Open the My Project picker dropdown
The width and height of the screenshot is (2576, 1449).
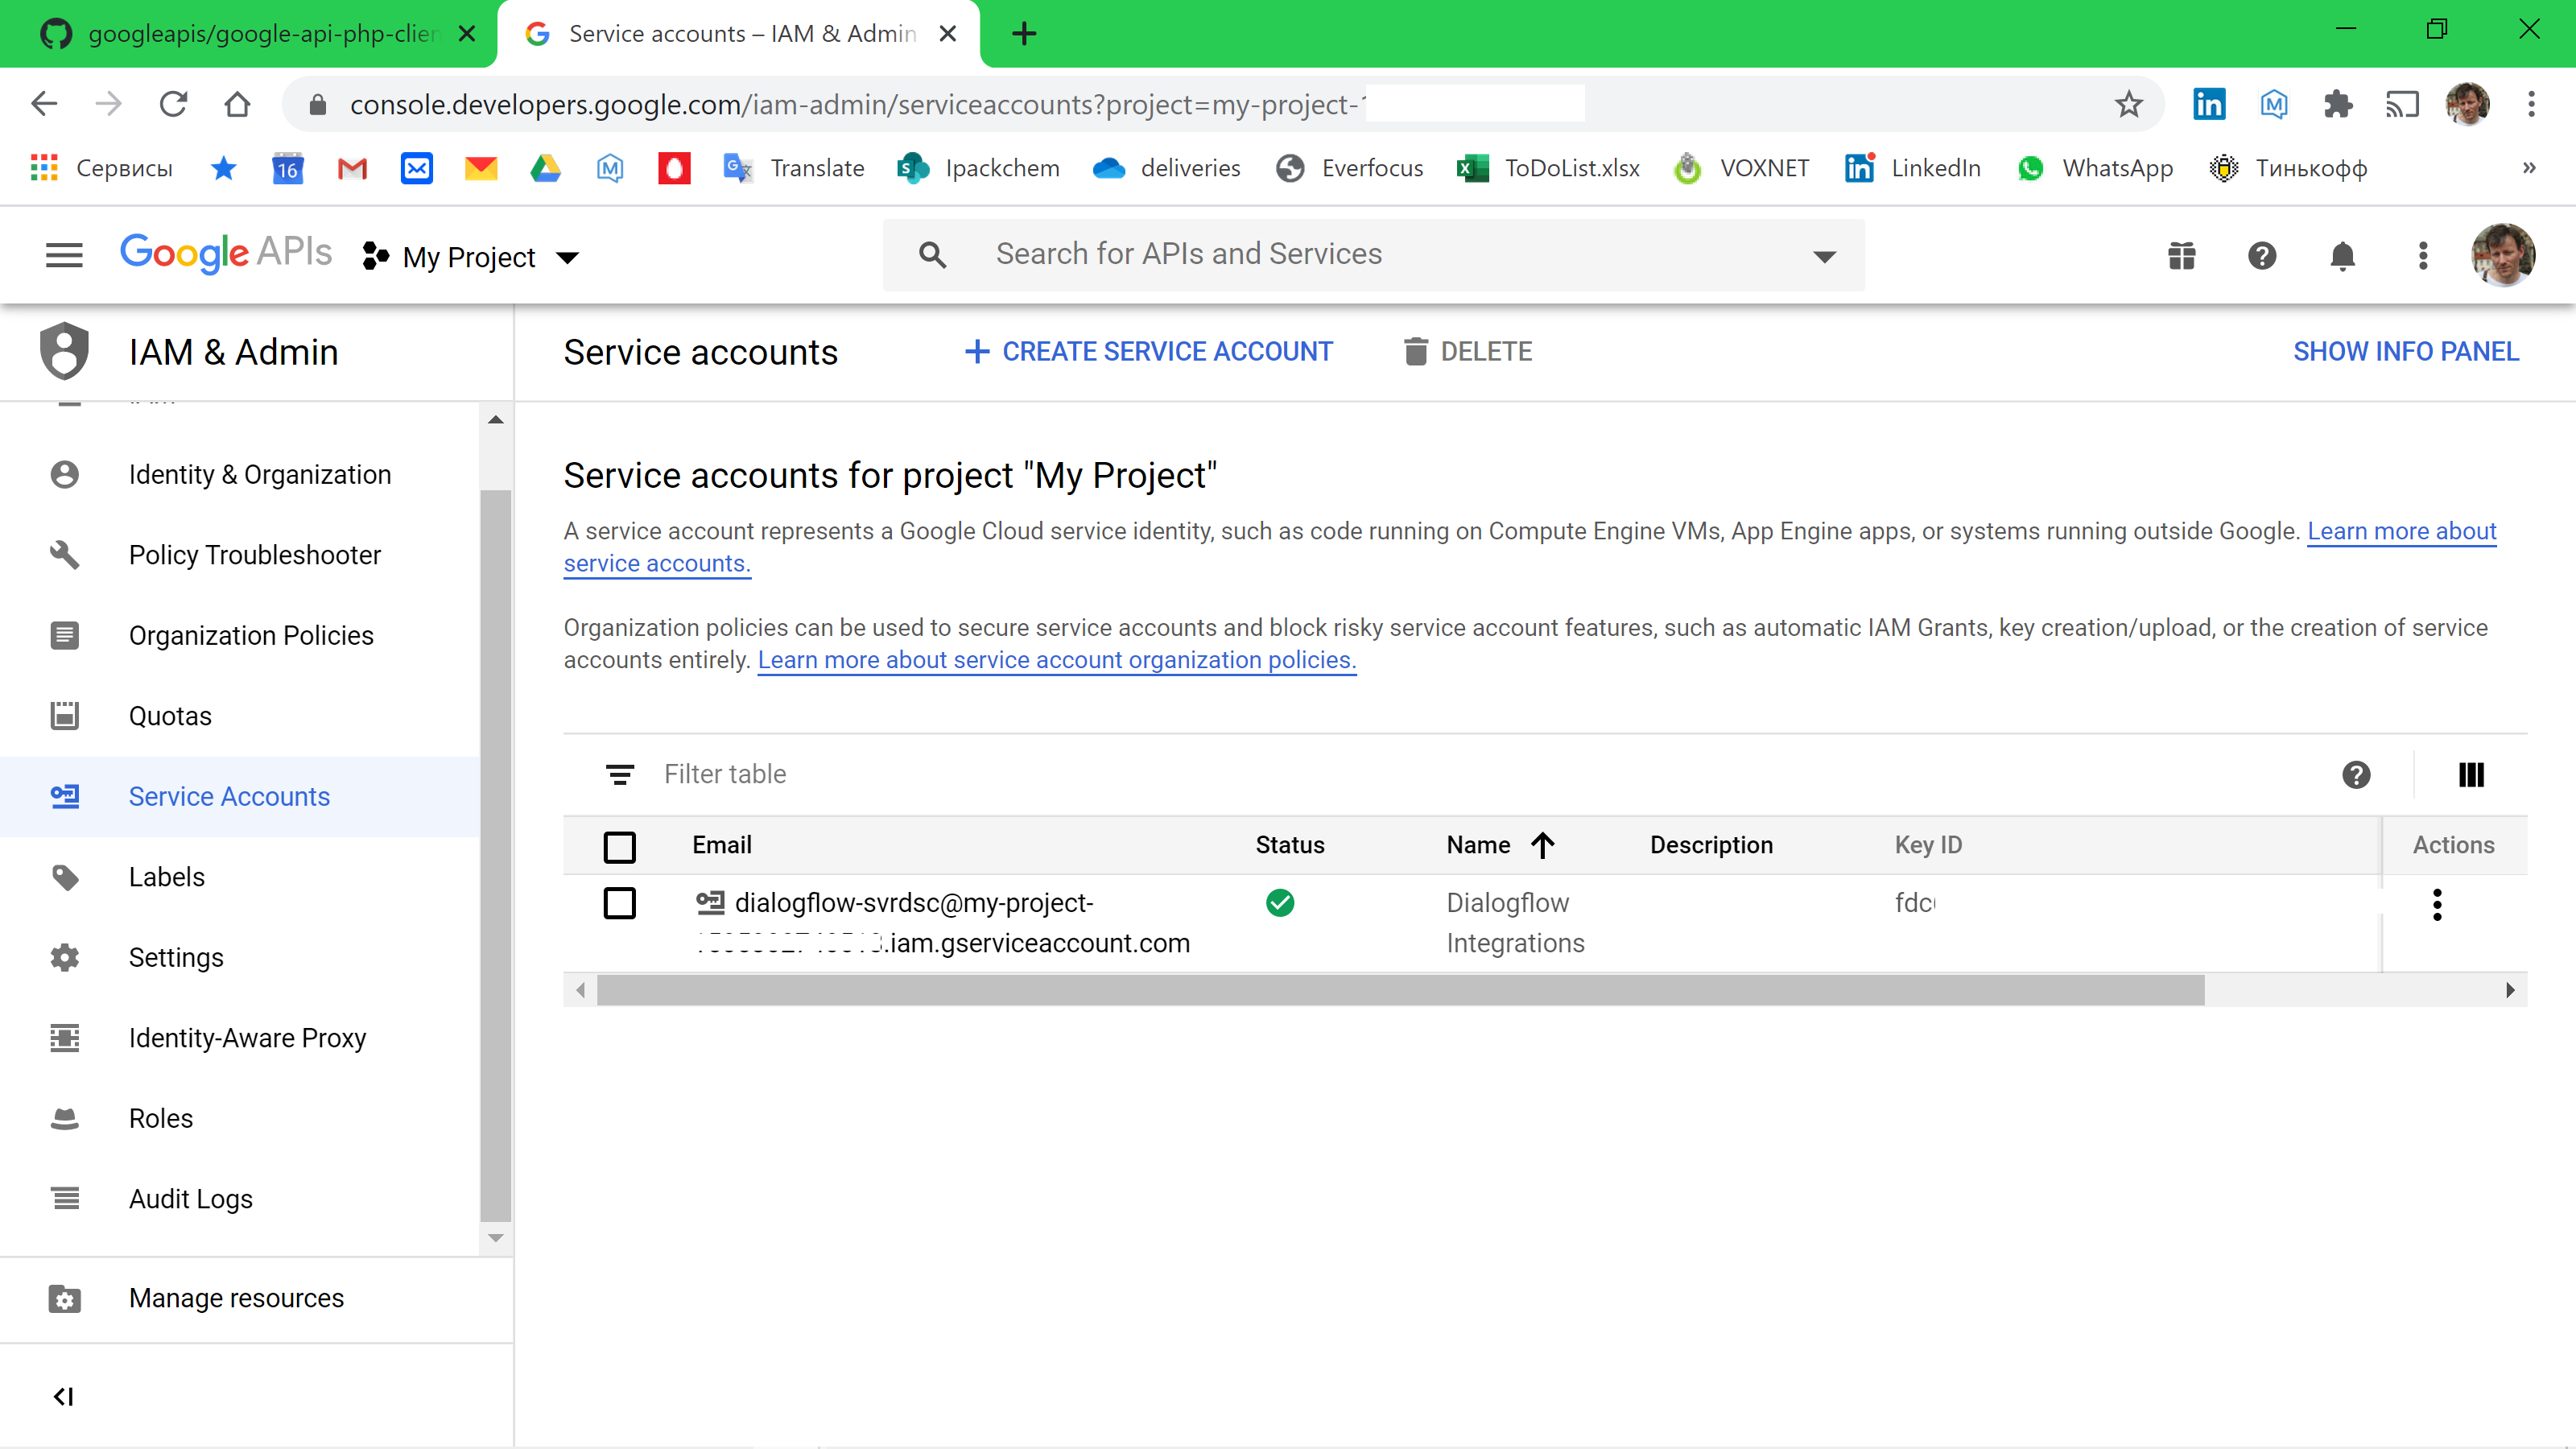[470, 257]
